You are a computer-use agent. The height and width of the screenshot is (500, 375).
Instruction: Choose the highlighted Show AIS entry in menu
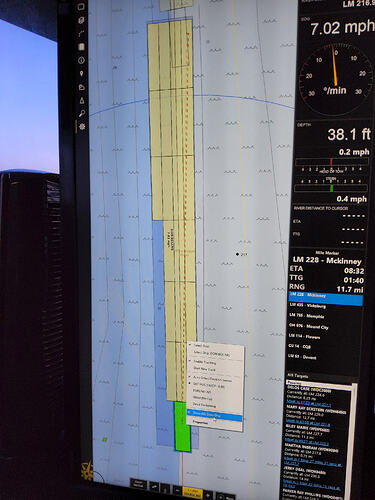coord(214,415)
